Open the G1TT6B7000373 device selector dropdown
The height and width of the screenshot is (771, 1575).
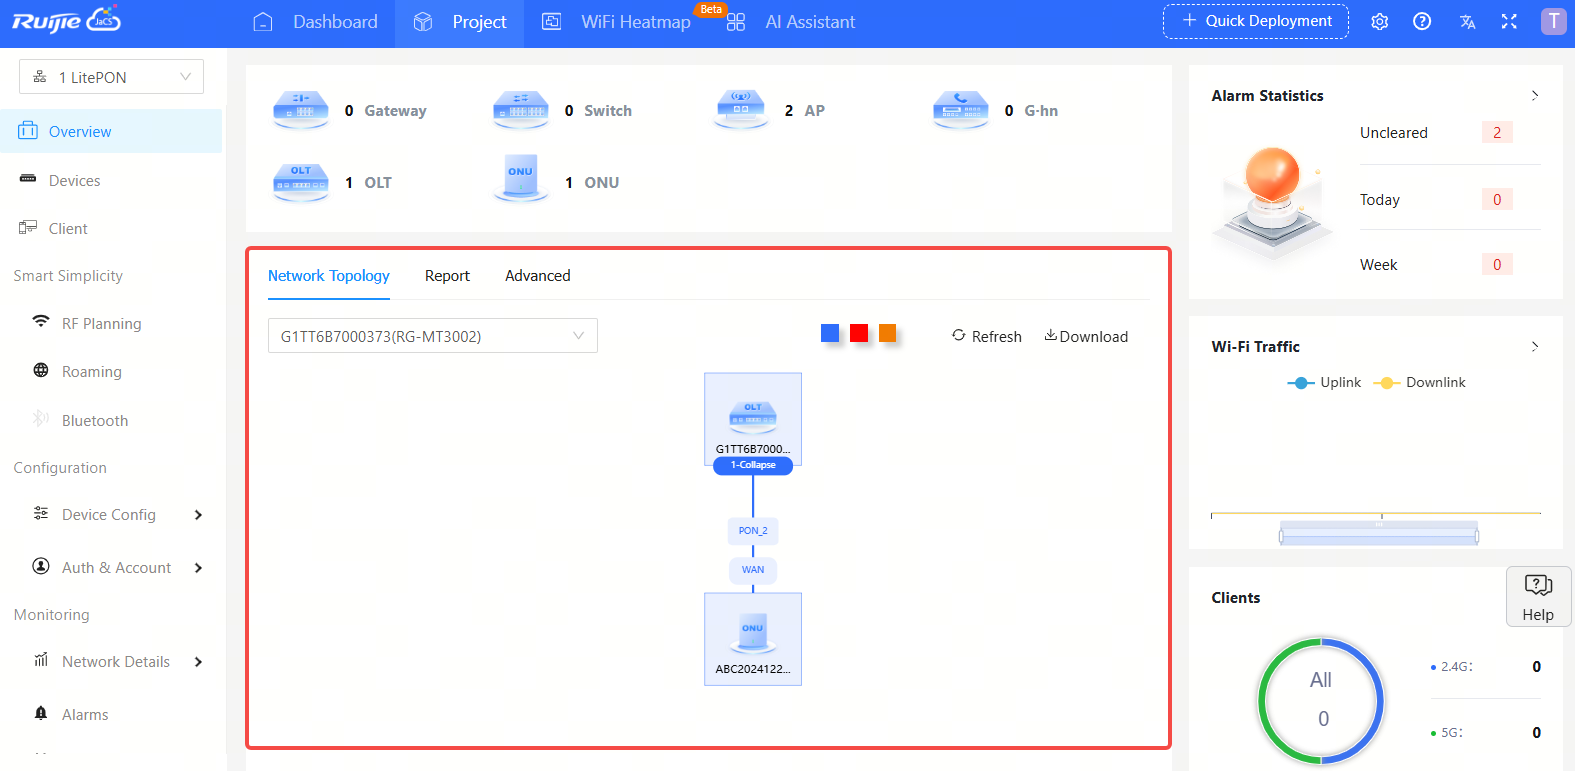(x=432, y=336)
